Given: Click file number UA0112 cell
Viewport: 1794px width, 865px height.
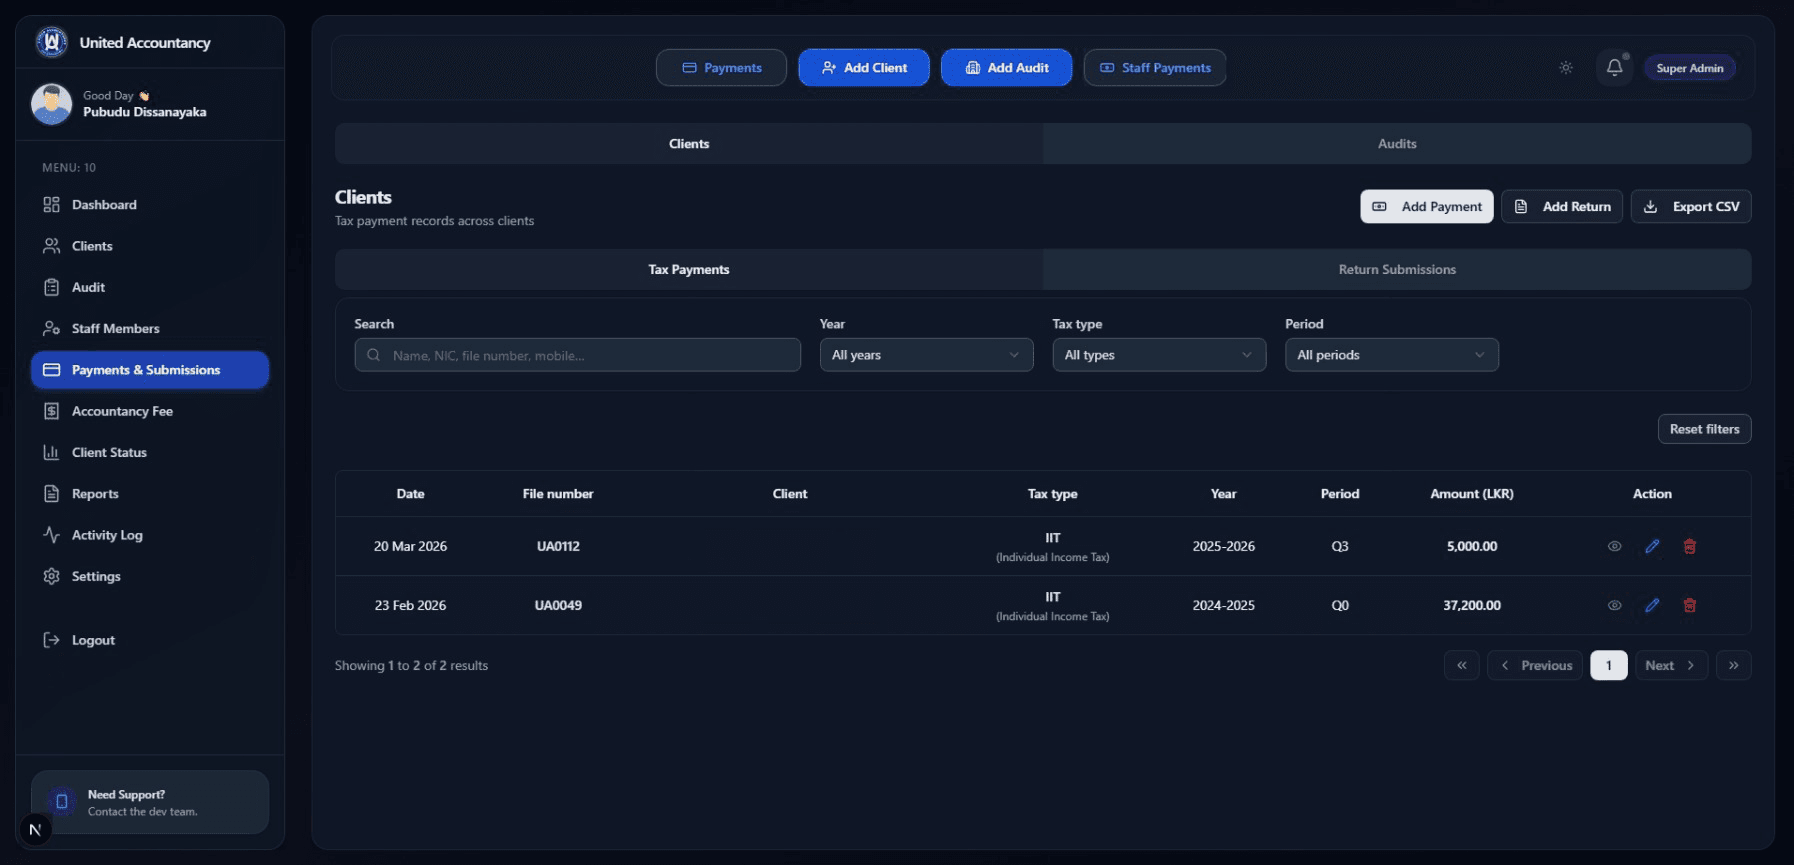Looking at the screenshot, I should (x=558, y=546).
